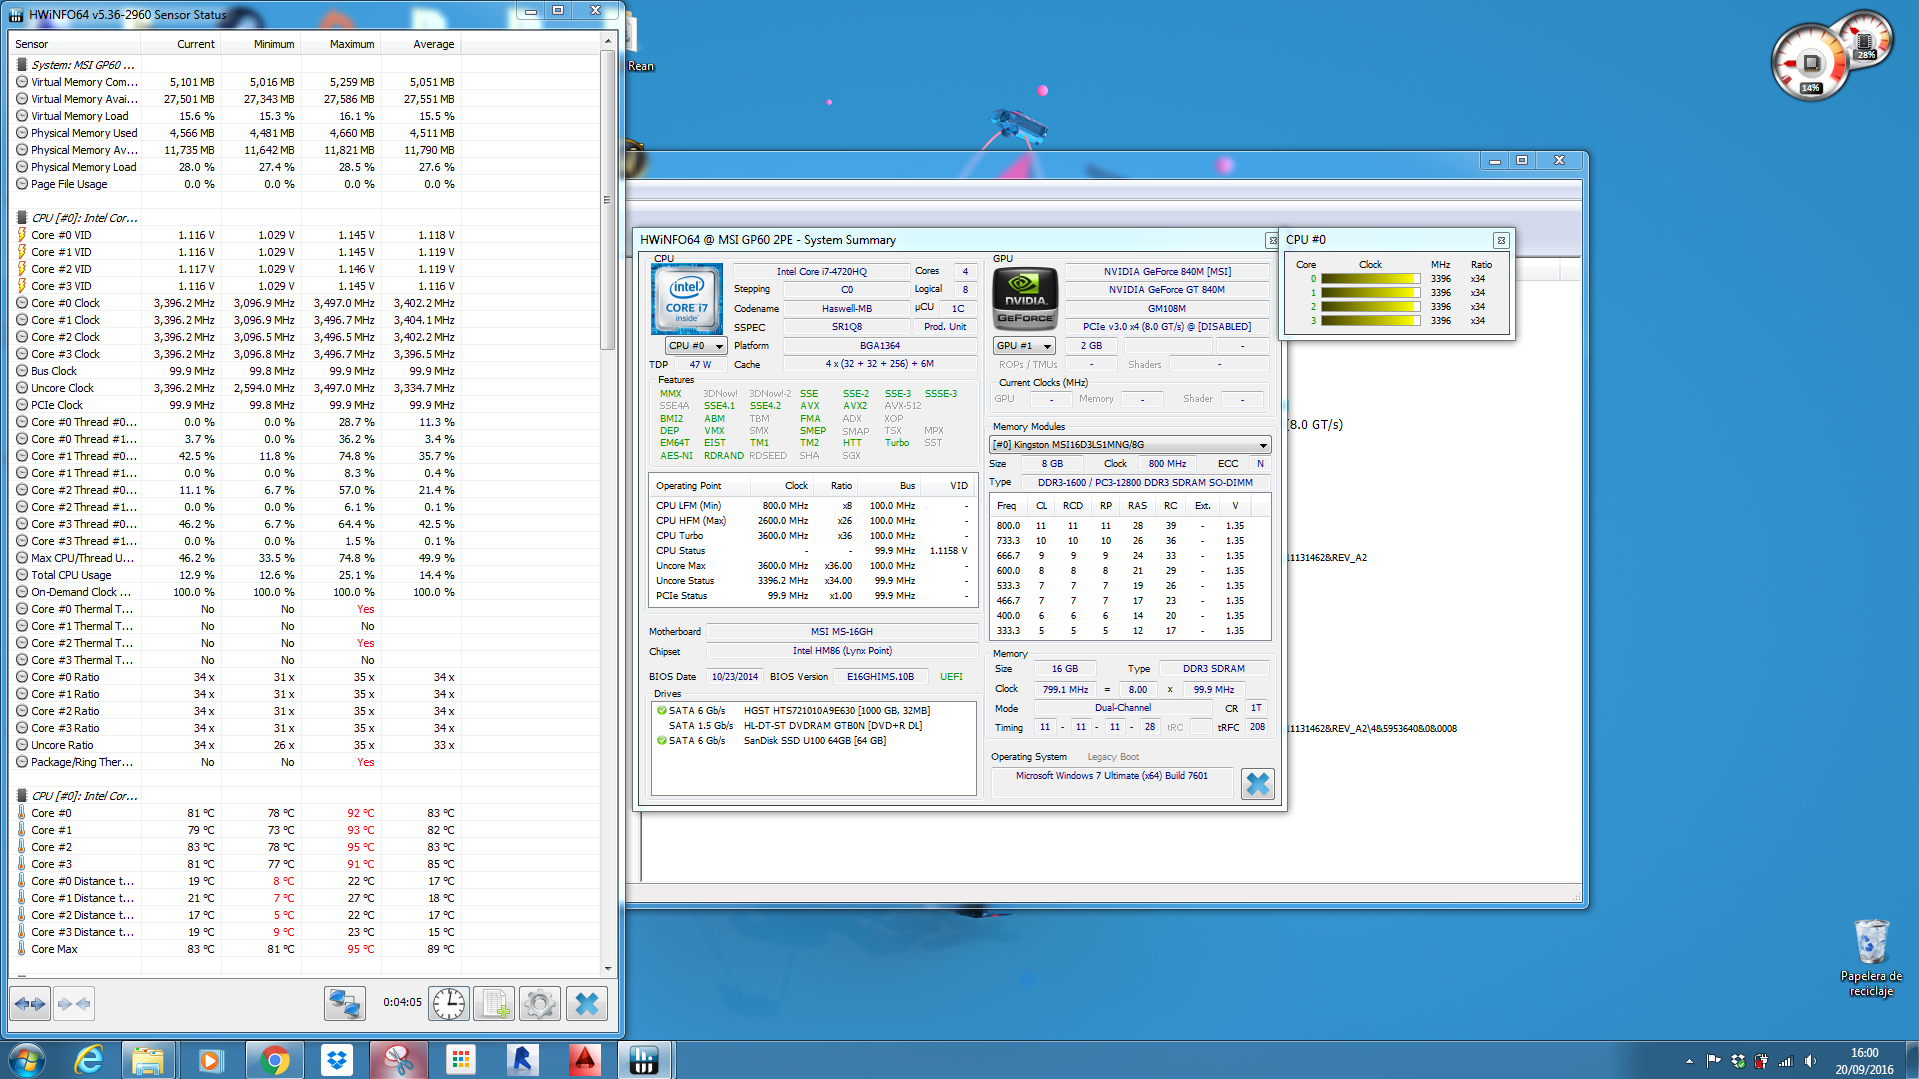This screenshot has height=1079, width=1919.
Task: Click sensor list scroll down arrow
Action: pyautogui.click(x=607, y=968)
